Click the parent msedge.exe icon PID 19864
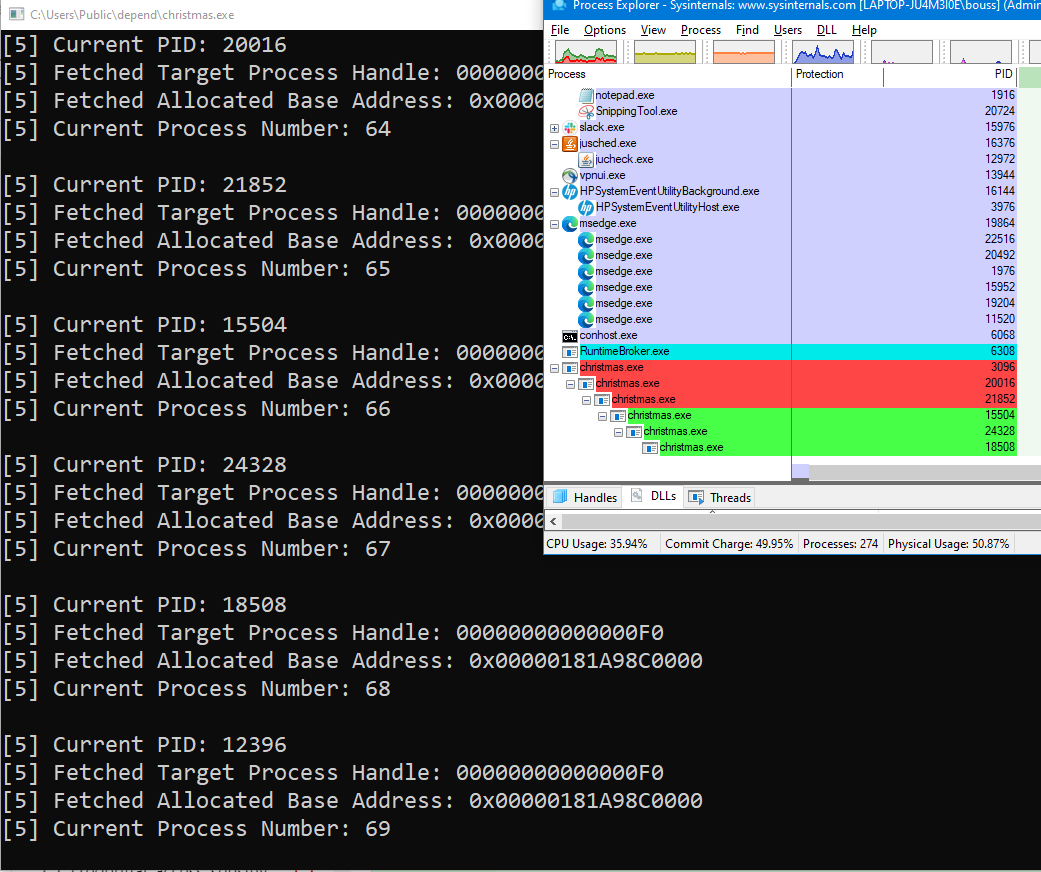This screenshot has height=872, width=1041. (x=570, y=223)
